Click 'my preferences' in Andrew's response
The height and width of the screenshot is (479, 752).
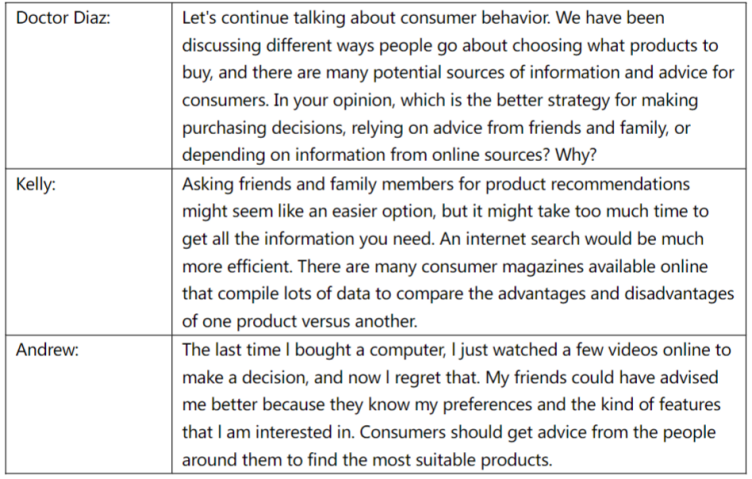coord(473,405)
